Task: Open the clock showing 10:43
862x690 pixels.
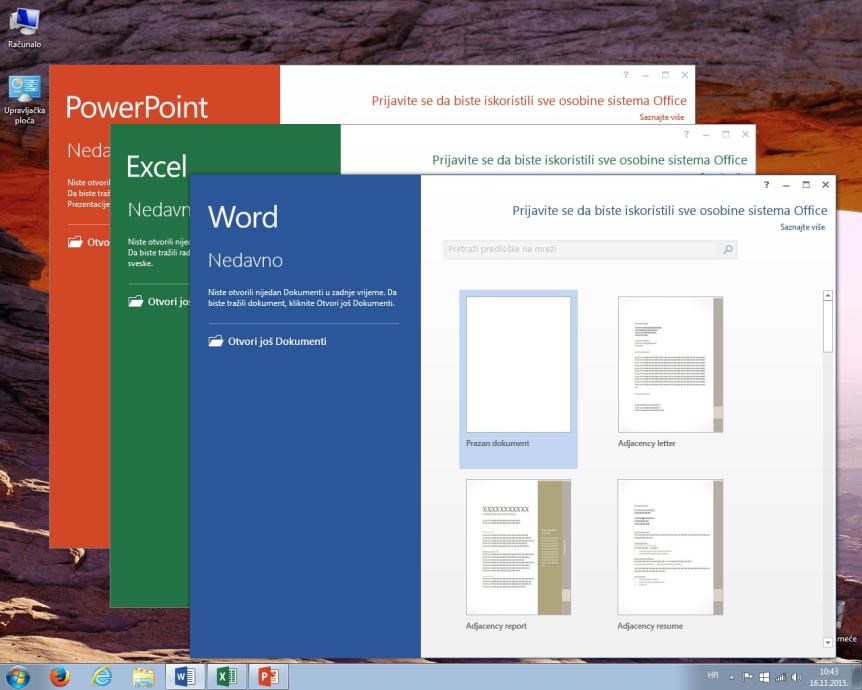Action: 828,677
